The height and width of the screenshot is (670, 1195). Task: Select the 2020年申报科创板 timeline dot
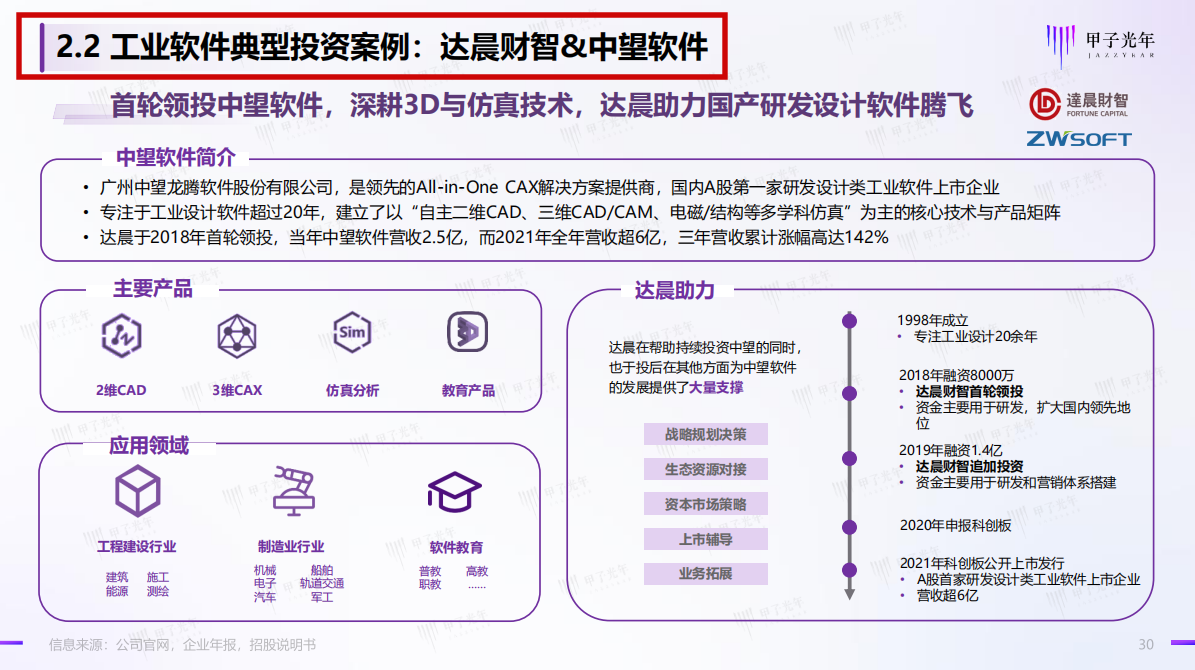pyautogui.click(x=849, y=526)
